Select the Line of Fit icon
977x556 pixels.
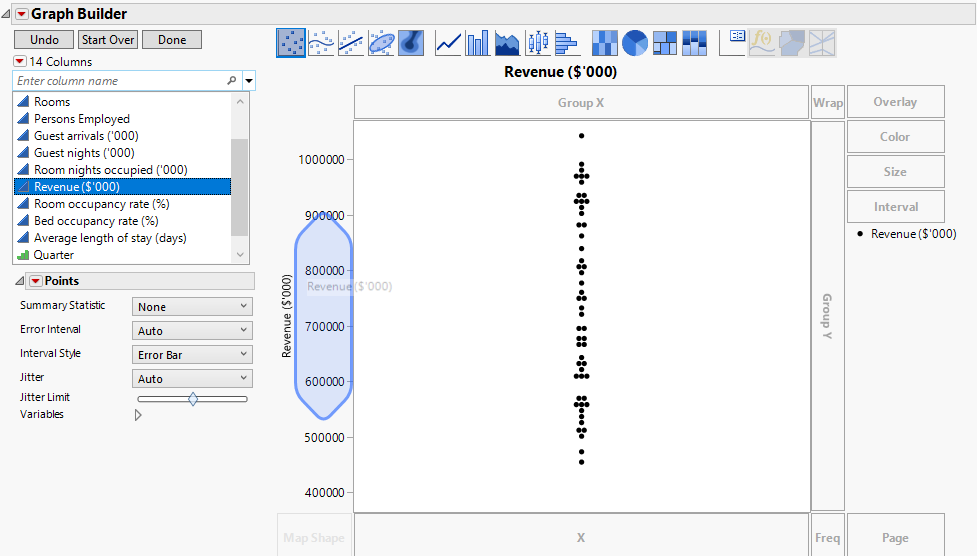point(351,43)
